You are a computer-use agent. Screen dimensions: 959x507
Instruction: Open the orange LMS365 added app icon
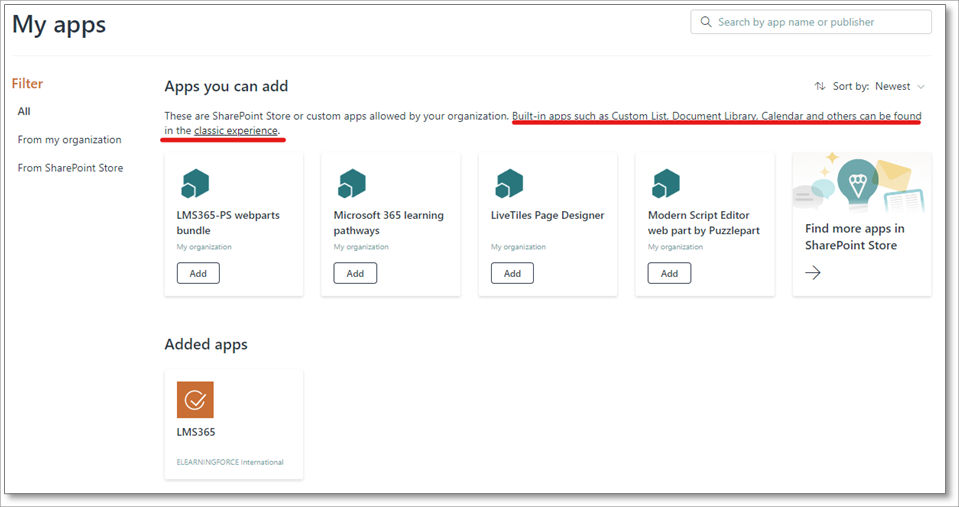[195, 400]
